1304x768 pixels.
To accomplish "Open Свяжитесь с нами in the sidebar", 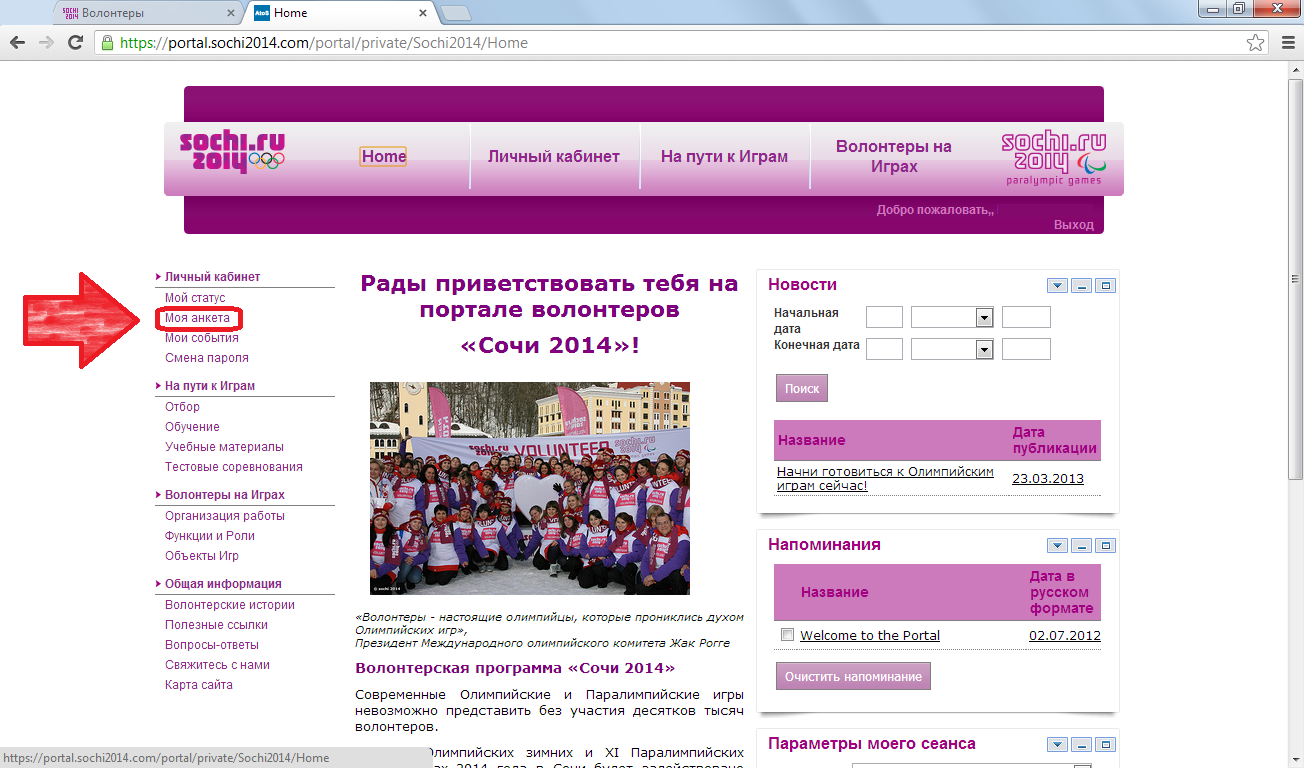I will point(217,665).
